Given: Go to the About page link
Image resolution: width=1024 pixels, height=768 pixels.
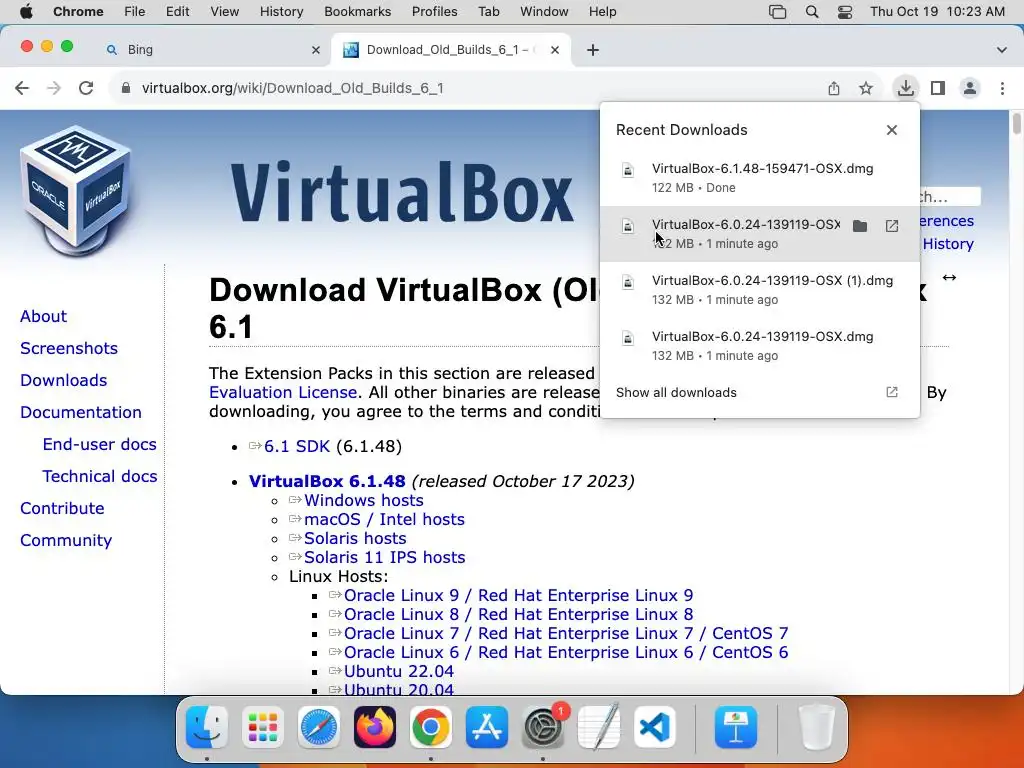Looking at the screenshot, I should 43,316.
